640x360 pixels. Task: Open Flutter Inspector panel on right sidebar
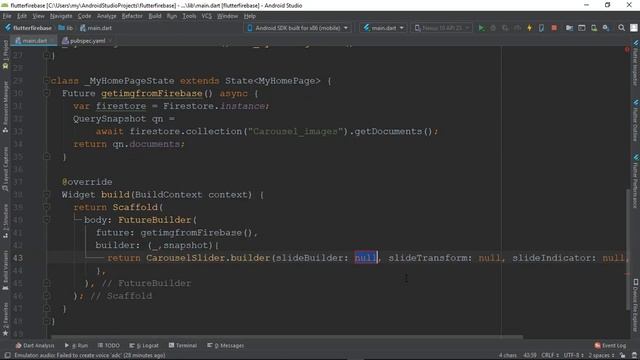pos(636,63)
